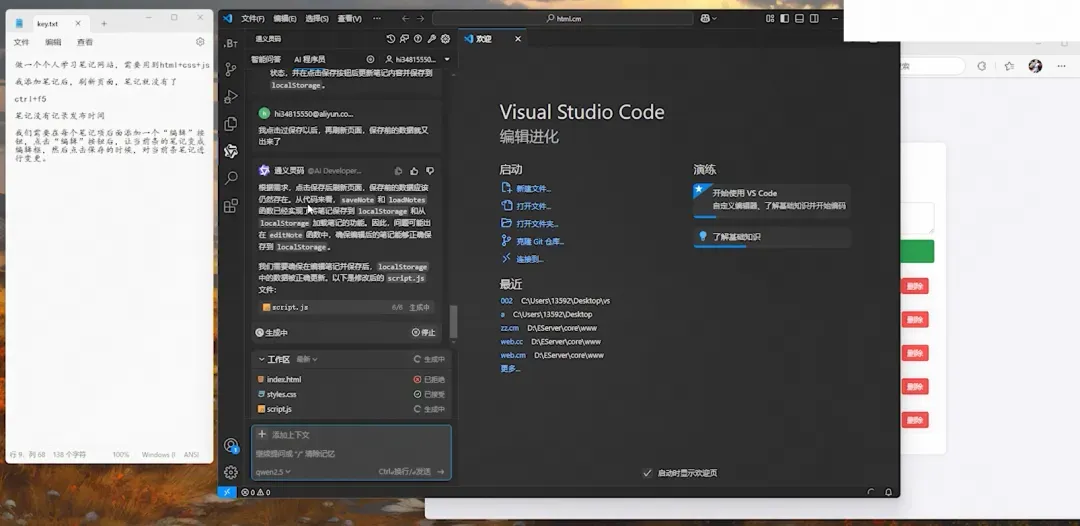The width and height of the screenshot is (1080, 526).
Task: Open 文件 menu in Notepad
Action: tap(21, 42)
